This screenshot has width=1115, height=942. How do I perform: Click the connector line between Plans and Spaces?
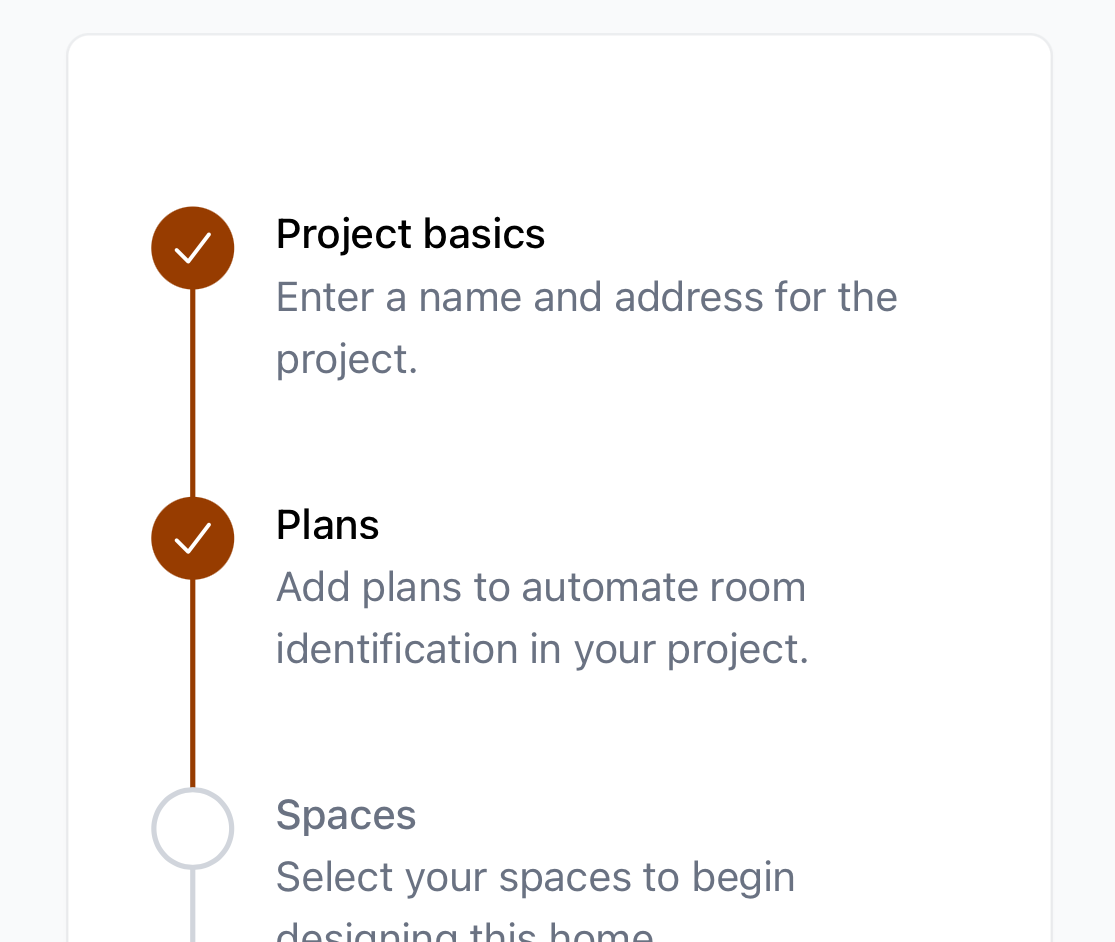(x=193, y=683)
